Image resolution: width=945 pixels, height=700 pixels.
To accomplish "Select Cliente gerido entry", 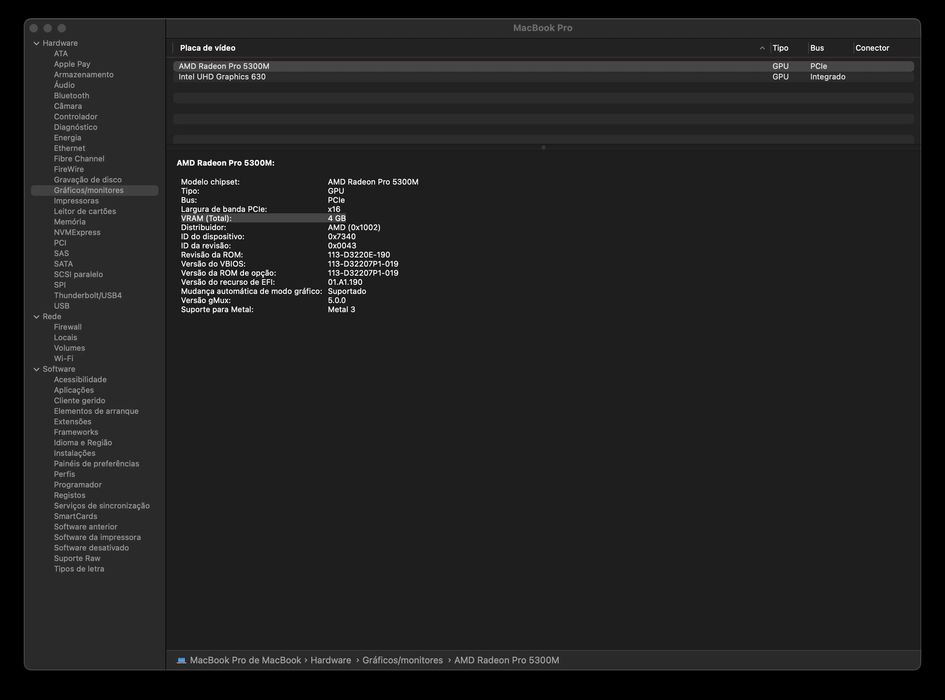I will pyautogui.click(x=80, y=401).
